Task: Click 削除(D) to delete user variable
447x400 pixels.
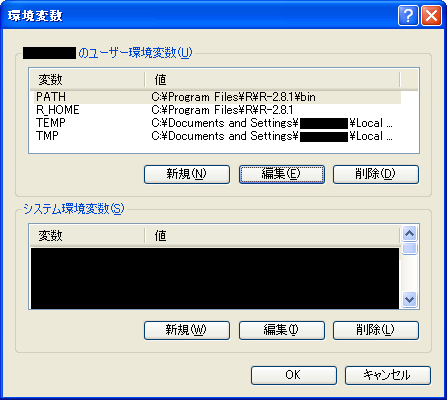Action: coord(376,174)
